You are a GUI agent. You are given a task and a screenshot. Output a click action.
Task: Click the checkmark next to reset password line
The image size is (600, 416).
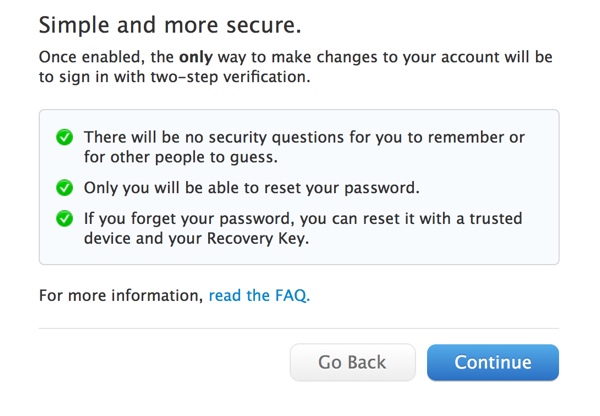[65, 188]
